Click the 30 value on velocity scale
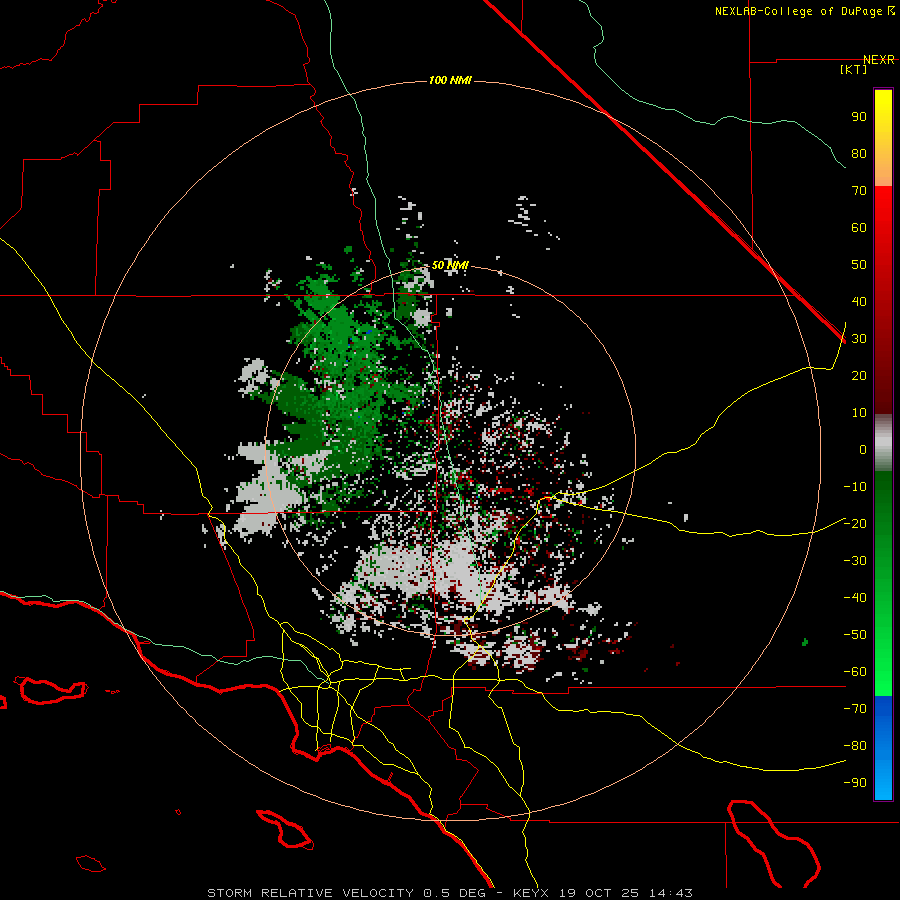Screen dimensions: 900x900 click(x=859, y=339)
